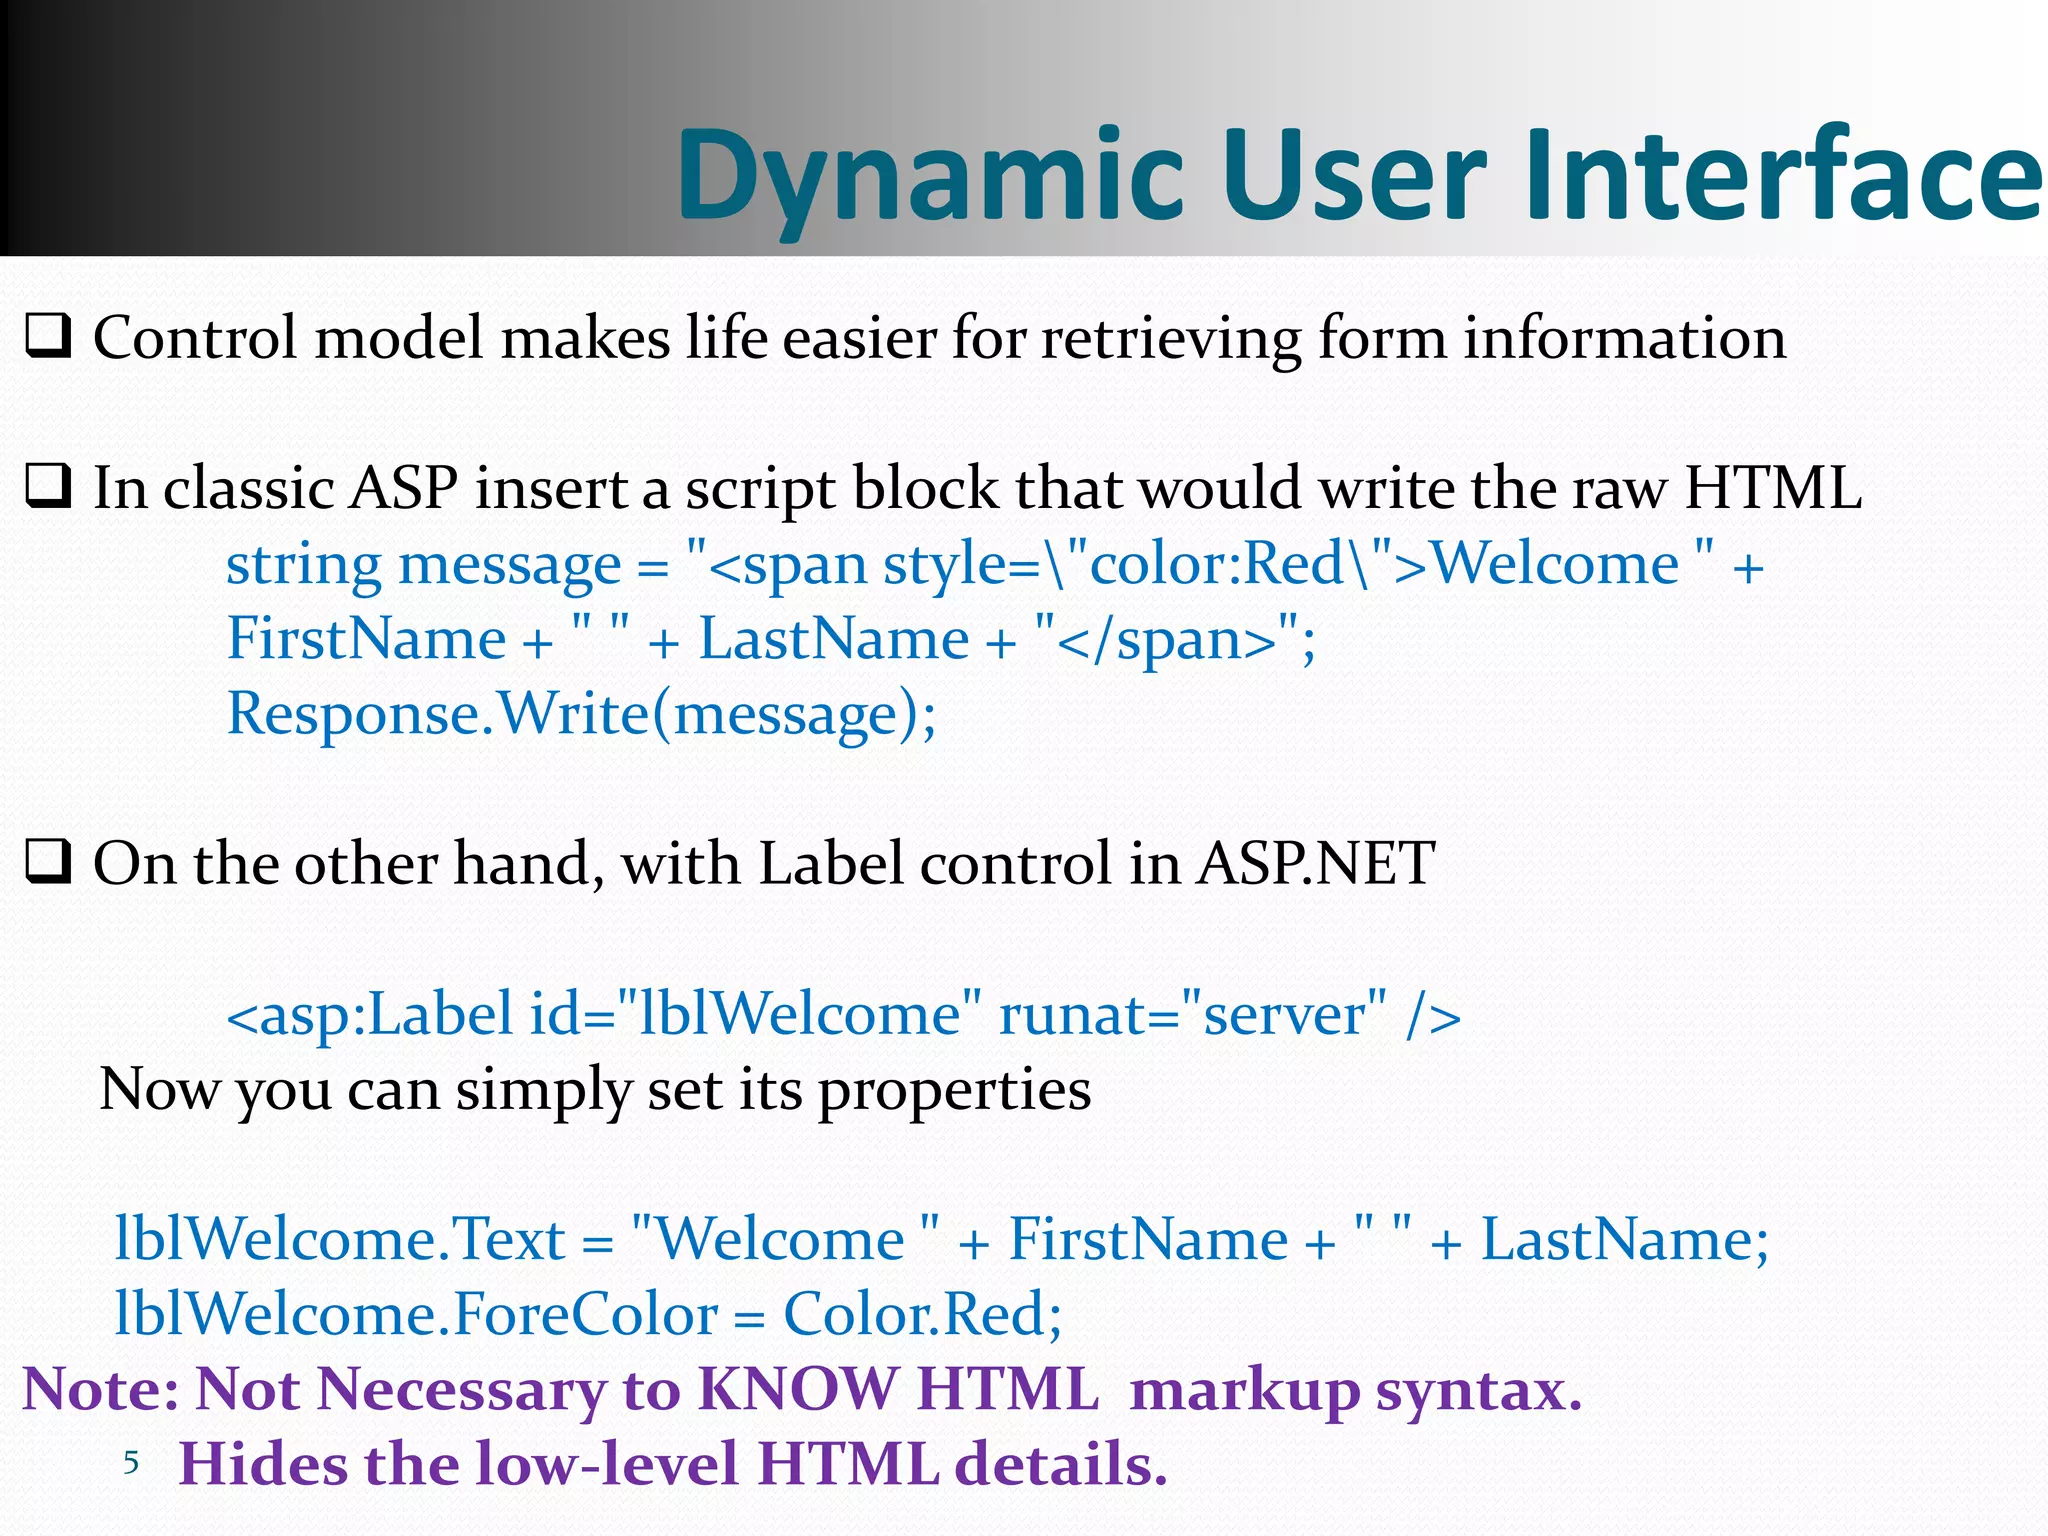Click the 'lblWelcome.ForeColor = Color.Red;' code line
This screenshot has height=1536, width=2048.
pyautogui.click(x=588, y=1314)
